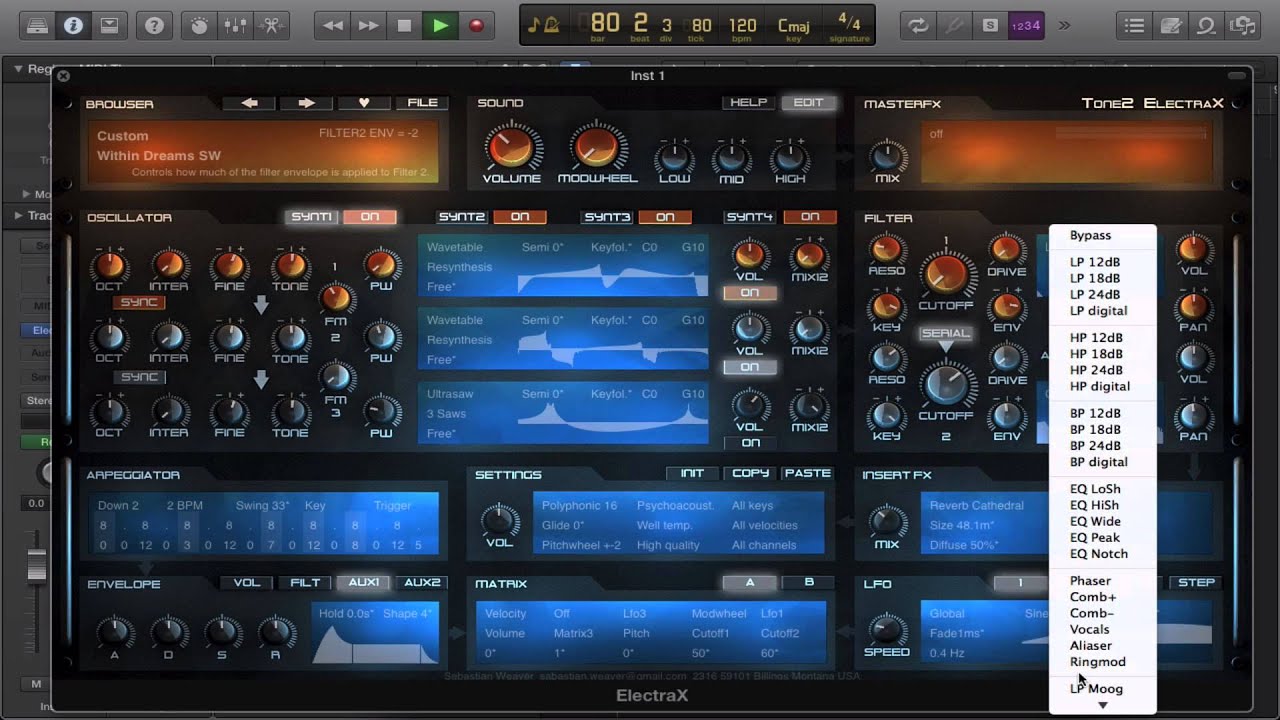
Task: Click the PASTE button in Settings
Action: [x=807, y=474]
